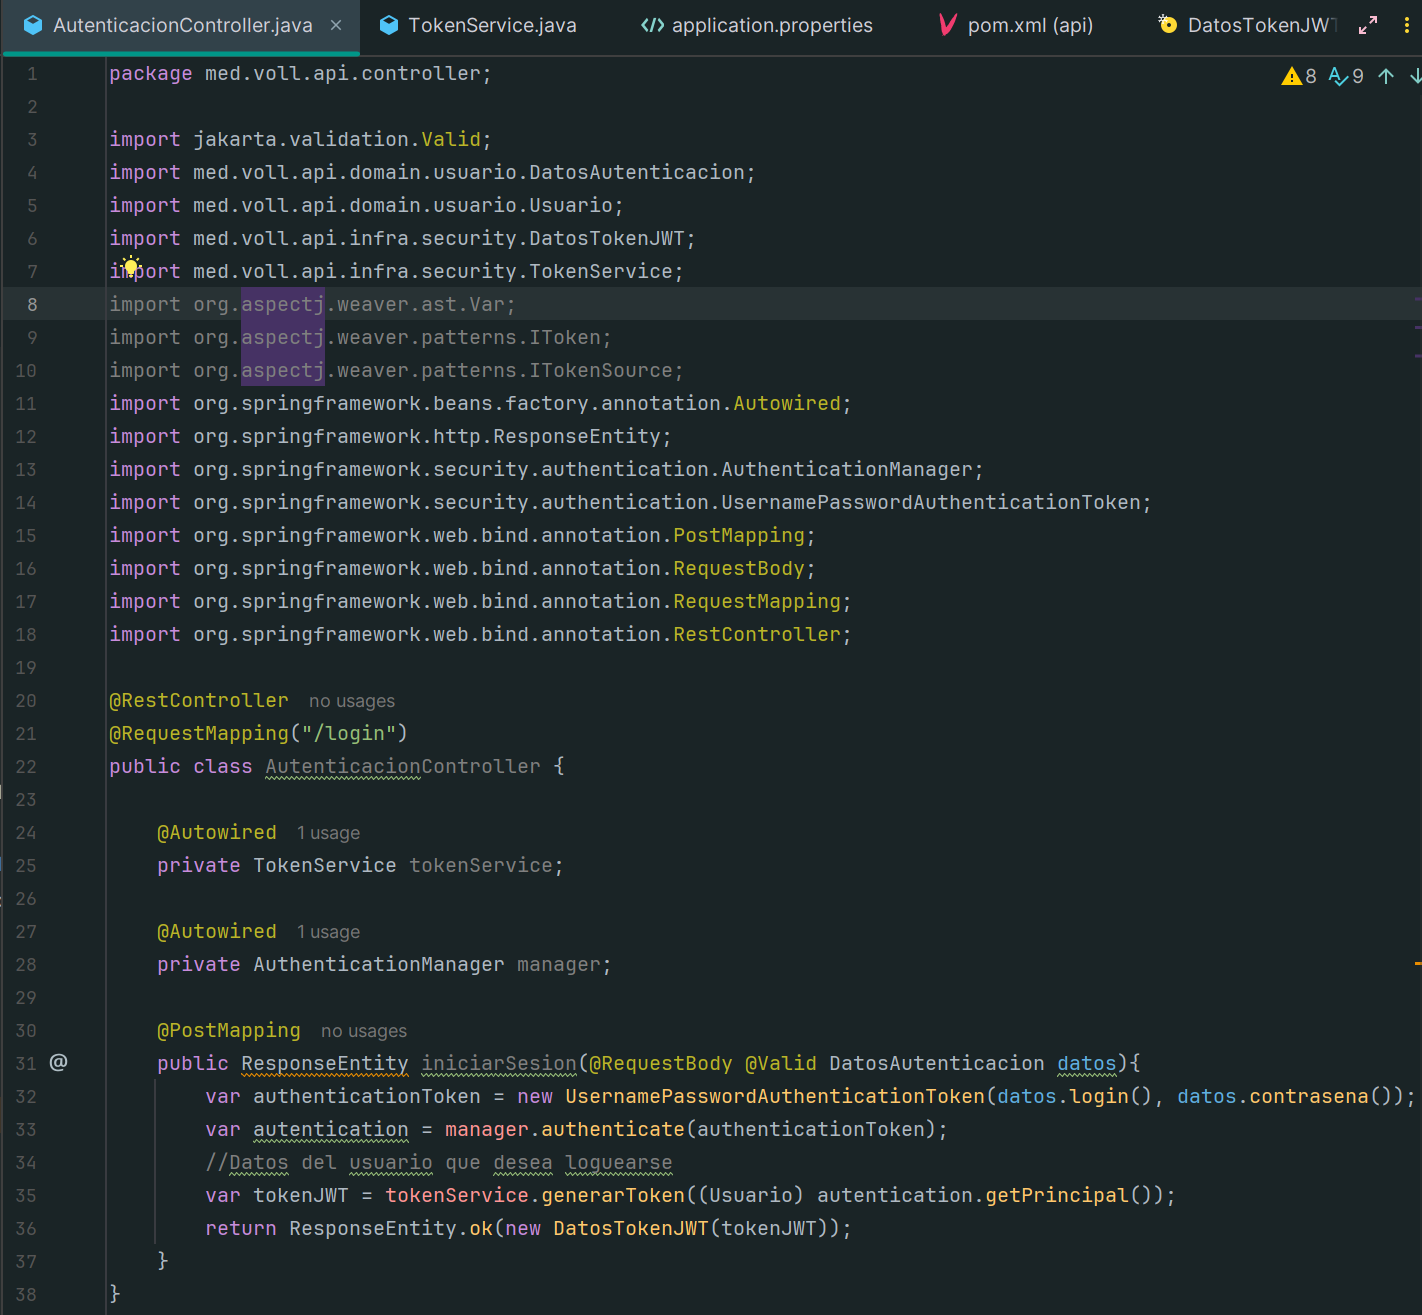
Task: Click the return ResponseEntity.ok statement
Action: point(528,1229)
